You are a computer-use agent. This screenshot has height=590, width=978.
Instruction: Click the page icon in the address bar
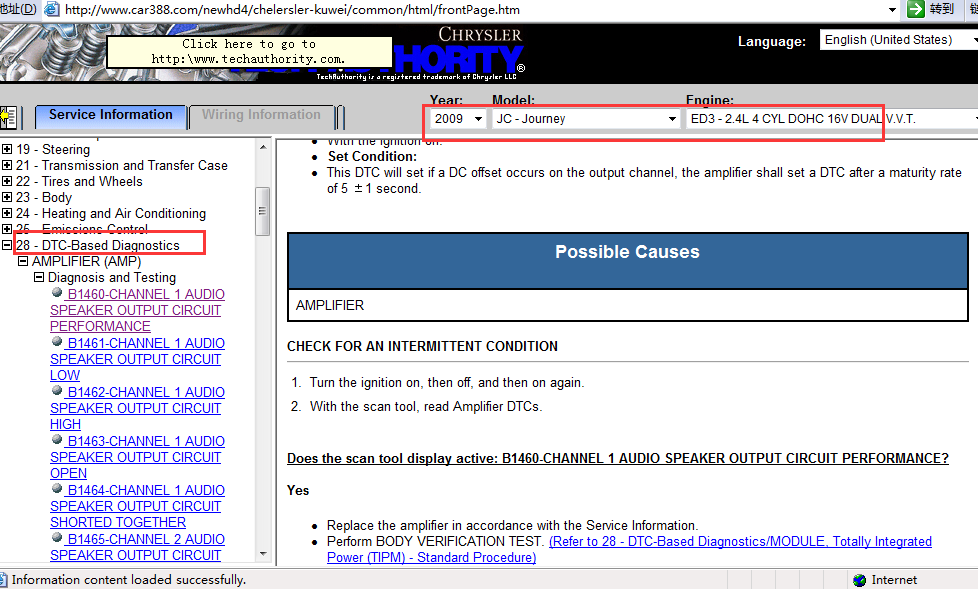pyautogui.click(x=52, y=9)
